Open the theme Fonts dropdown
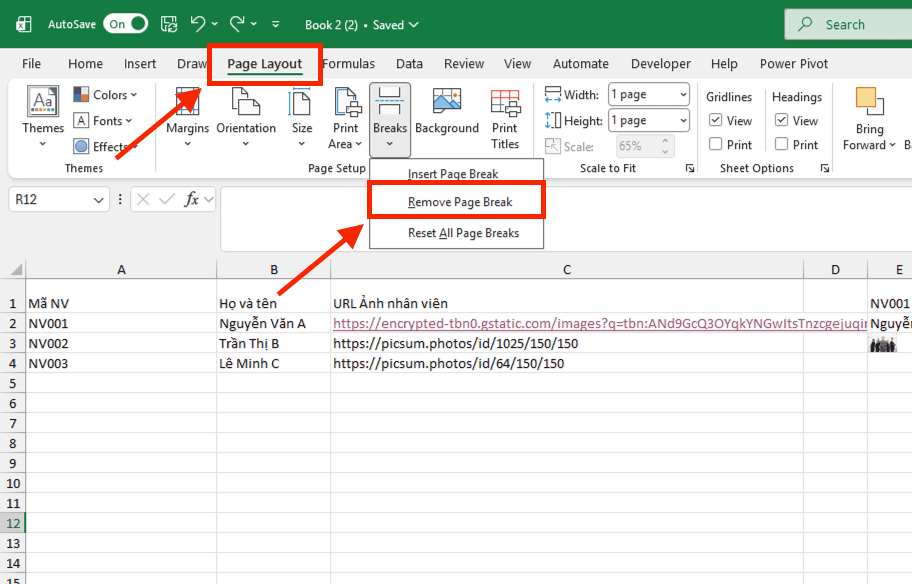This screenshot has height=584, width=912. [103, 121]
